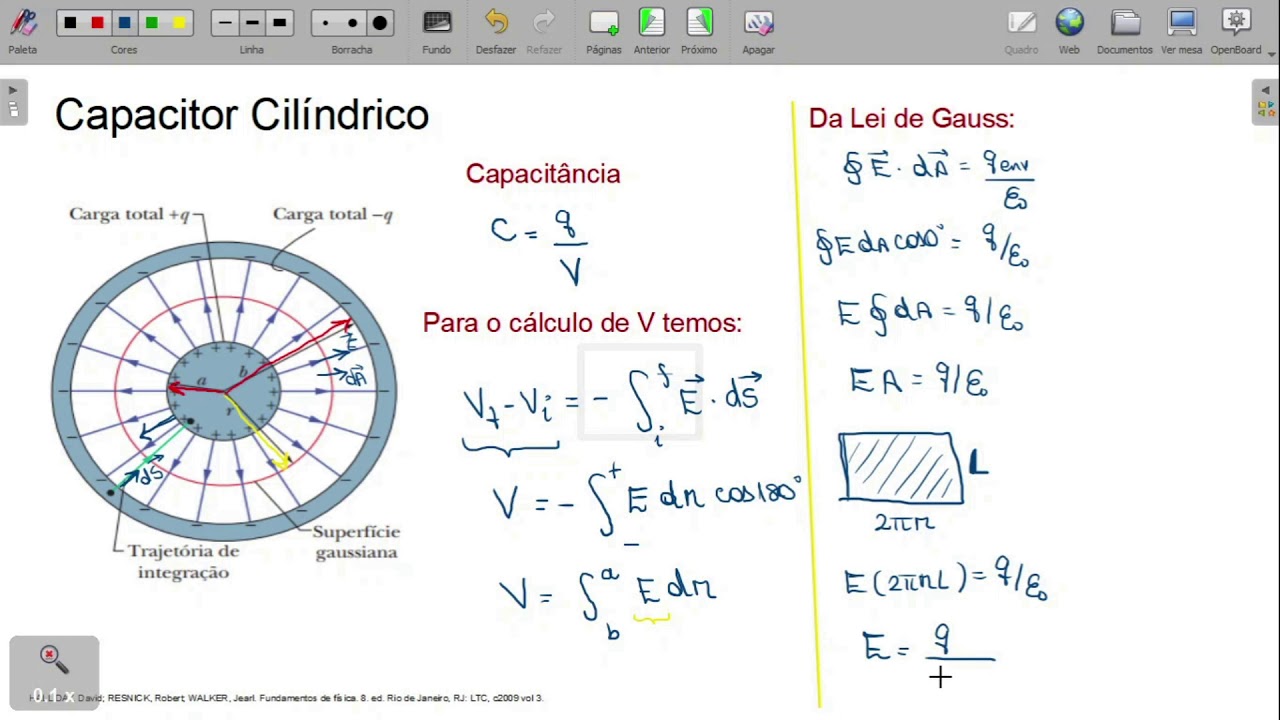The width and height of the screenshot is (1280, 720).
Task: Click the 'Carga total +q' label
Action: click(x=130, y=214)
